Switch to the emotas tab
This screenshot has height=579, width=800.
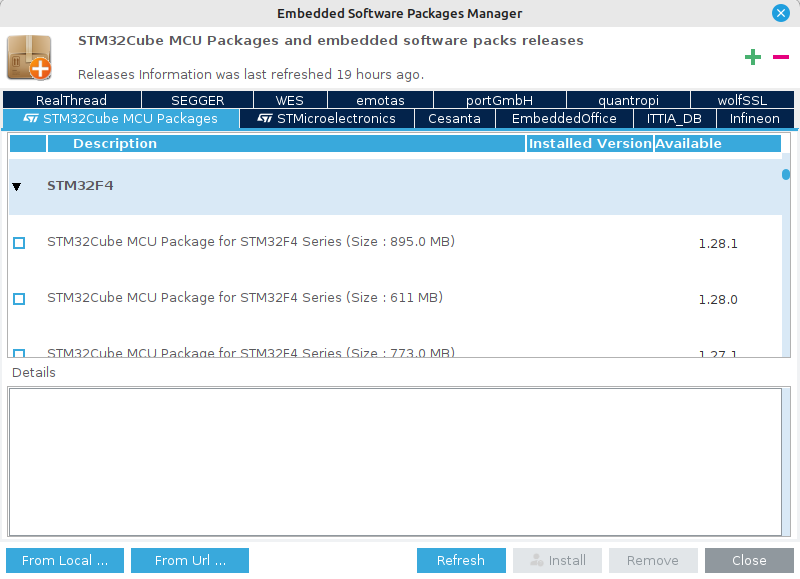[380, 100]
